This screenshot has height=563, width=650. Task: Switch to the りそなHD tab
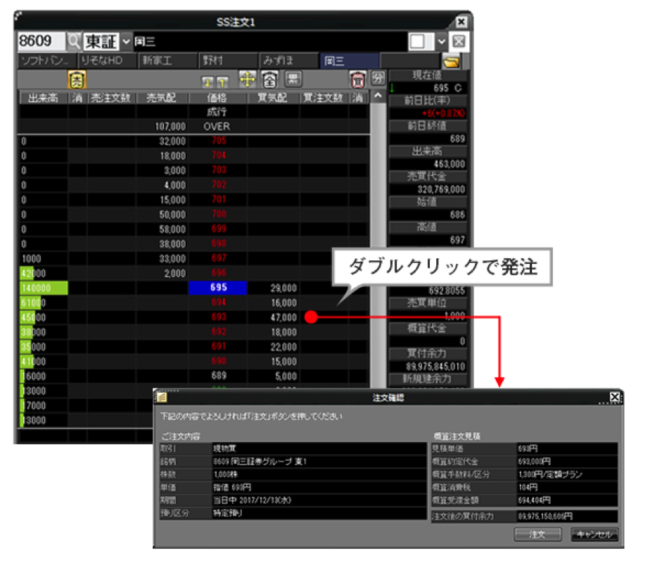pos(102,61)
